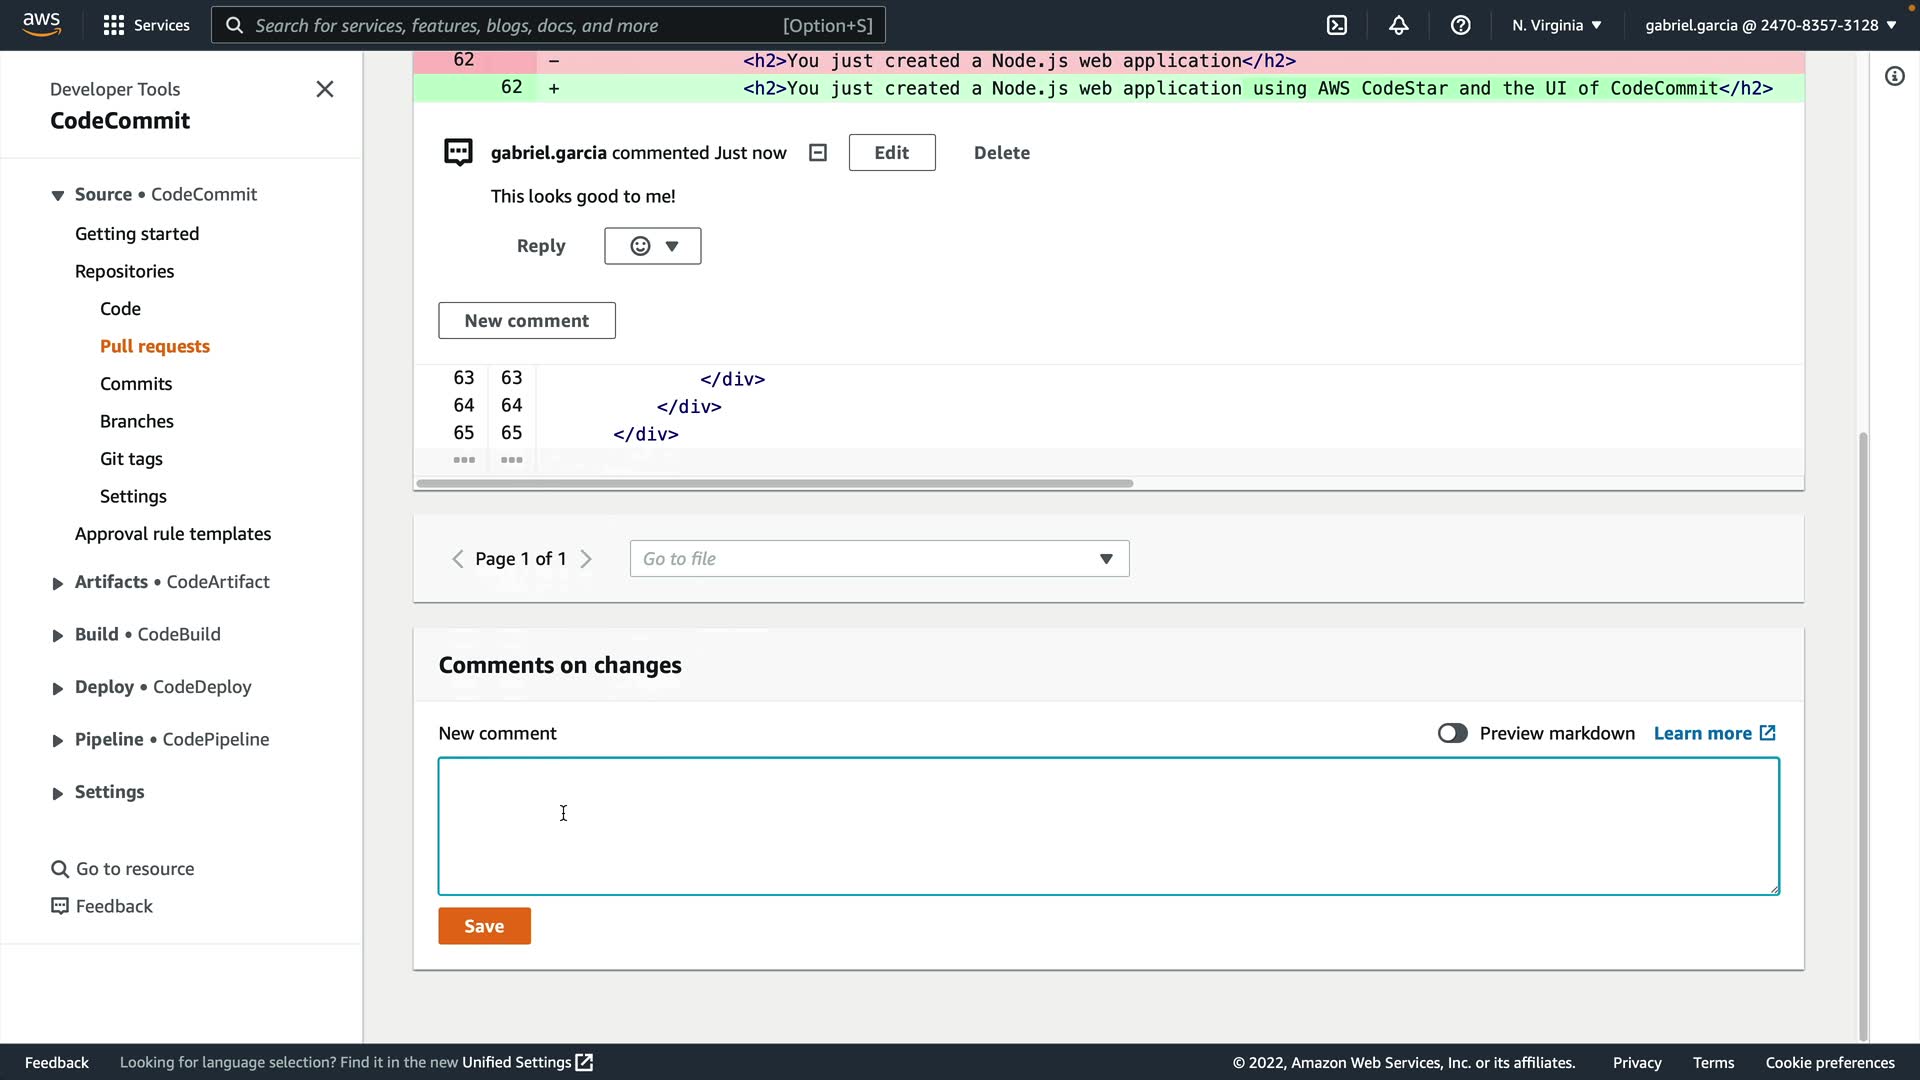The height and width of the screenshot is (1080, 1920).
Task: Collapse the gabriel.garcia comment thread icon
Action: (x=817, y=153)
